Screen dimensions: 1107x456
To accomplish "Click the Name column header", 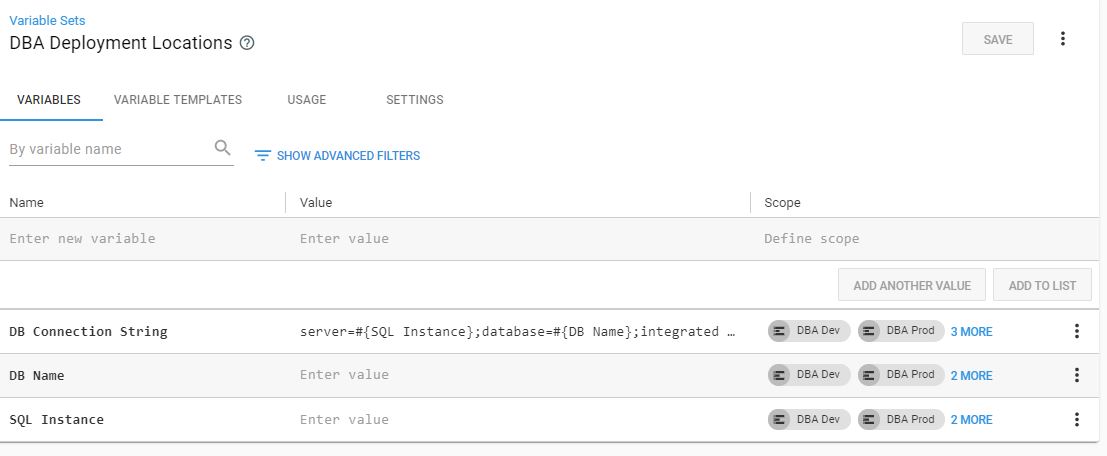I will coord(26,203).
